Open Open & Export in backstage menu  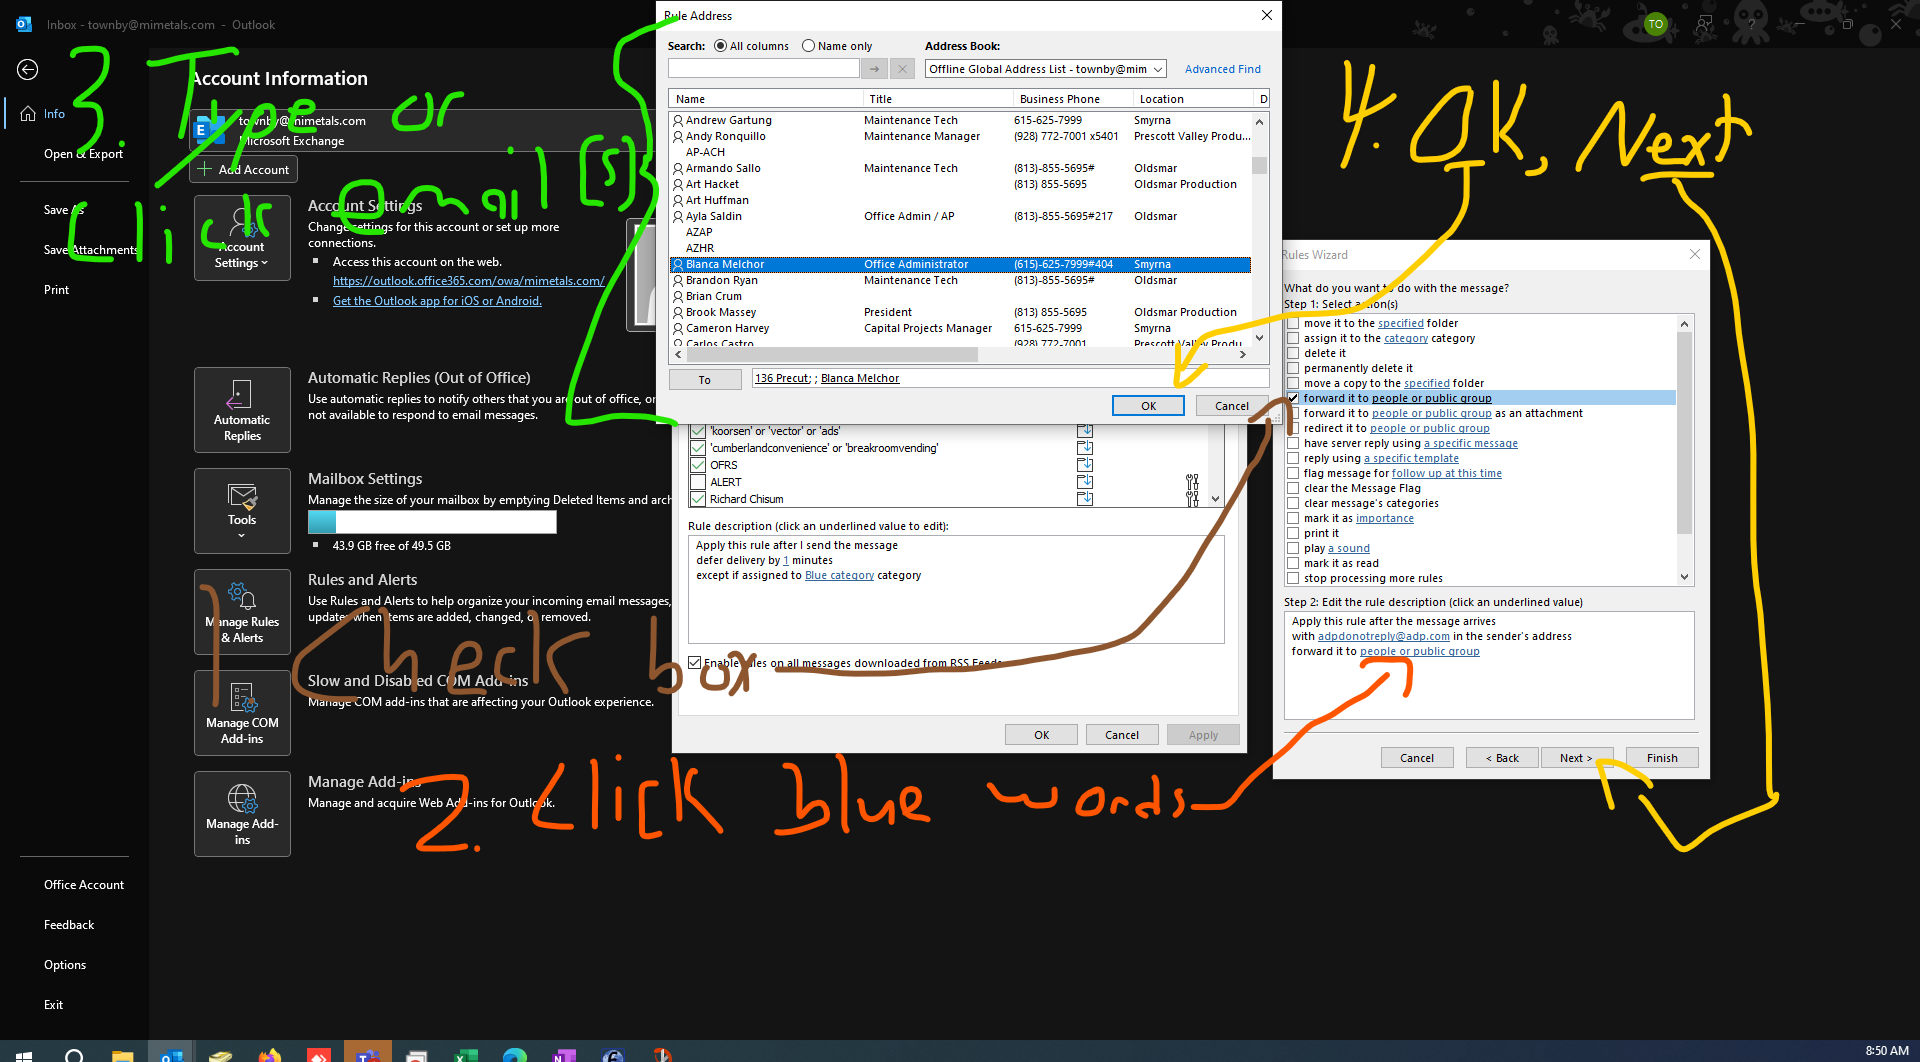83,154
